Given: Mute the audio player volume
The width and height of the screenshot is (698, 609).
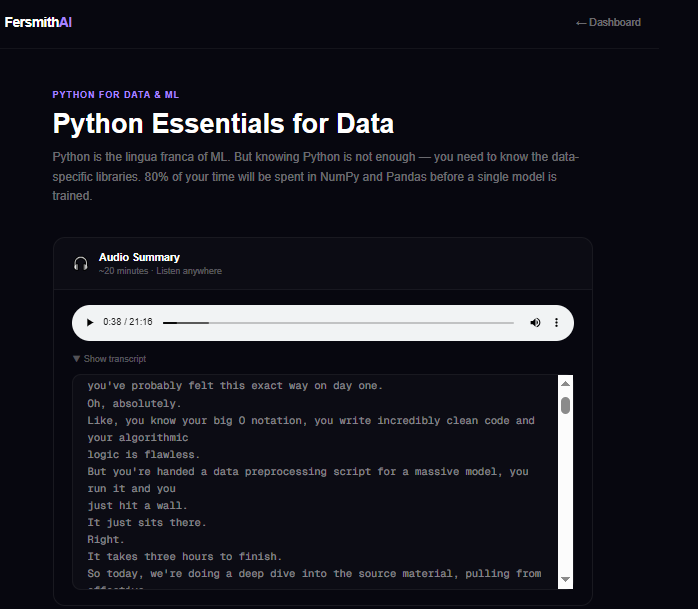Looking at the screenshot, I should pyautogui.click(x=535, y=322).
